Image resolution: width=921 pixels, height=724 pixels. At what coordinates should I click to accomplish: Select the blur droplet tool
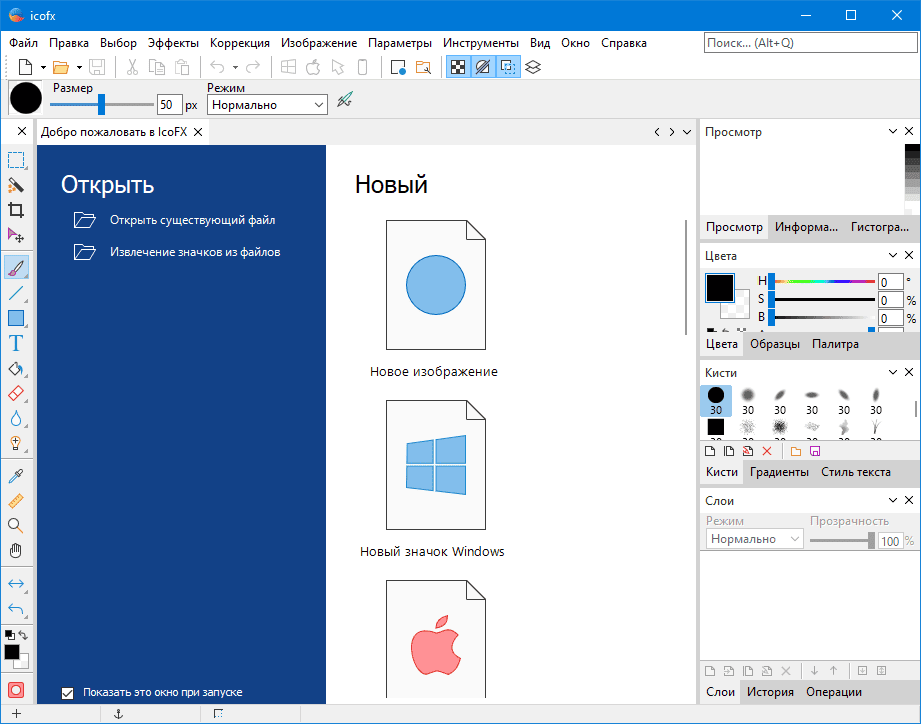[16, 419]
